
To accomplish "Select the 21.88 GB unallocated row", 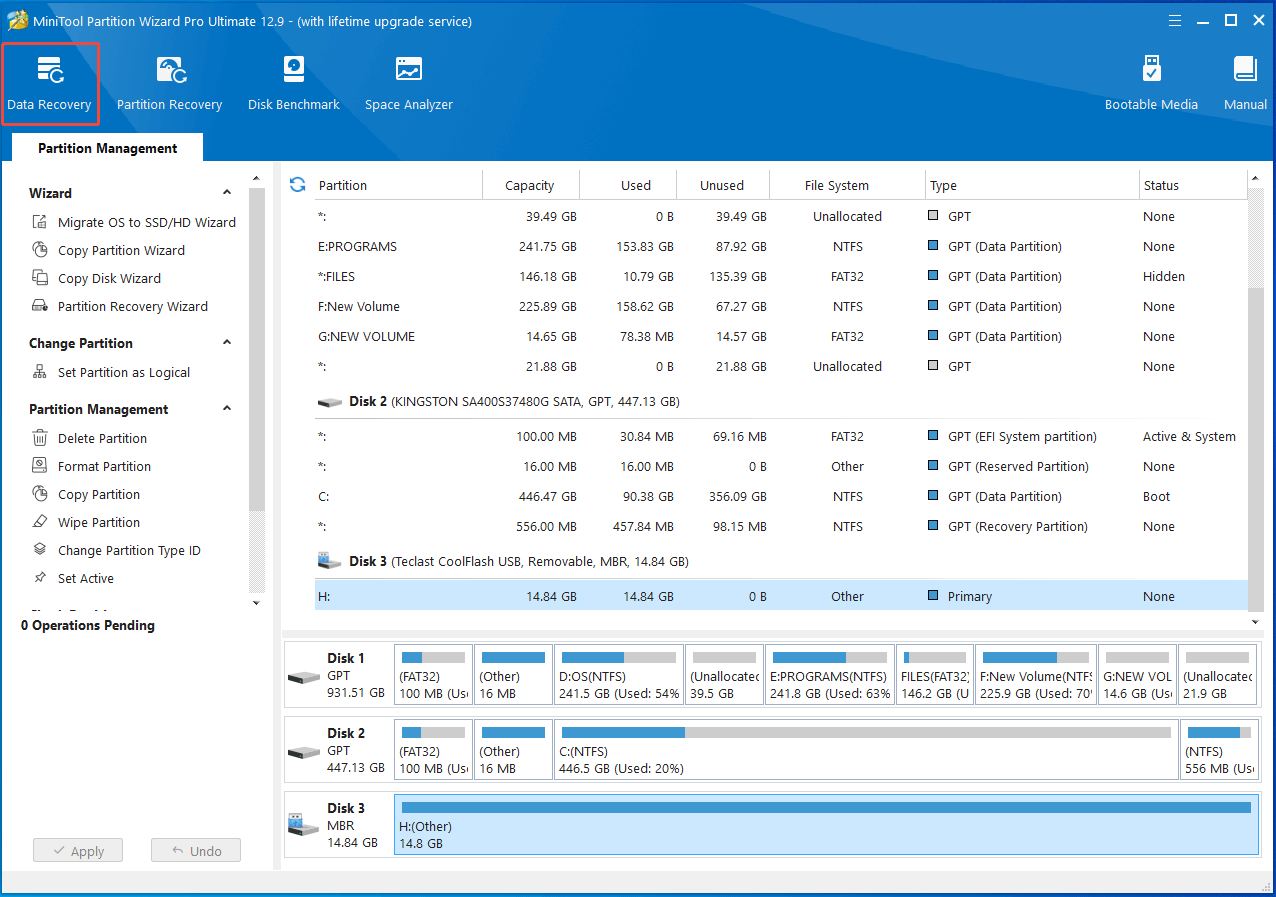I will [x=781, y=366].
